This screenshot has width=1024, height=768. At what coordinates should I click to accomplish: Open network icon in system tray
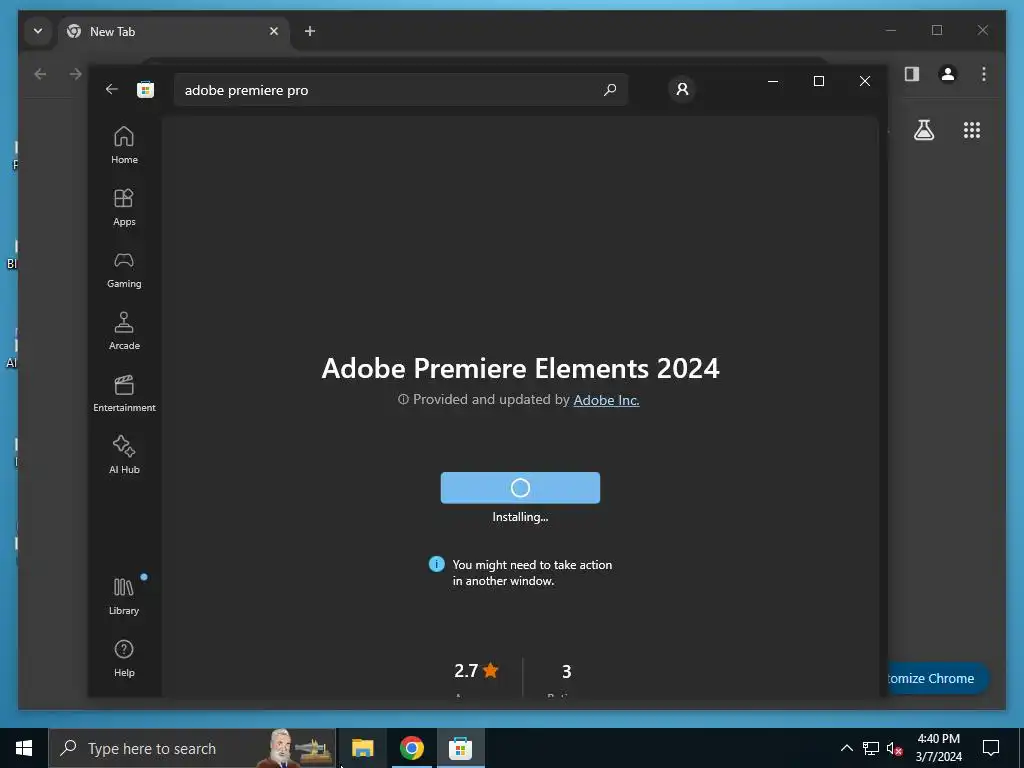coord(871,748)
